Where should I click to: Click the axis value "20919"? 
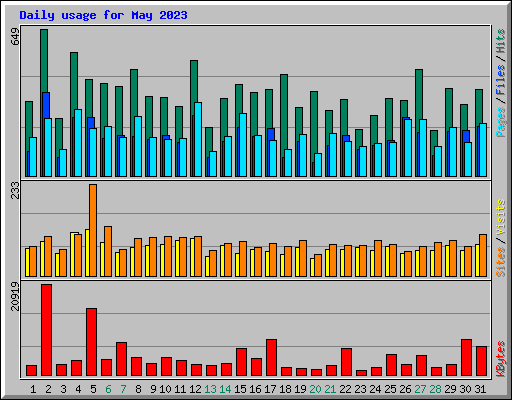coord(15,296)
